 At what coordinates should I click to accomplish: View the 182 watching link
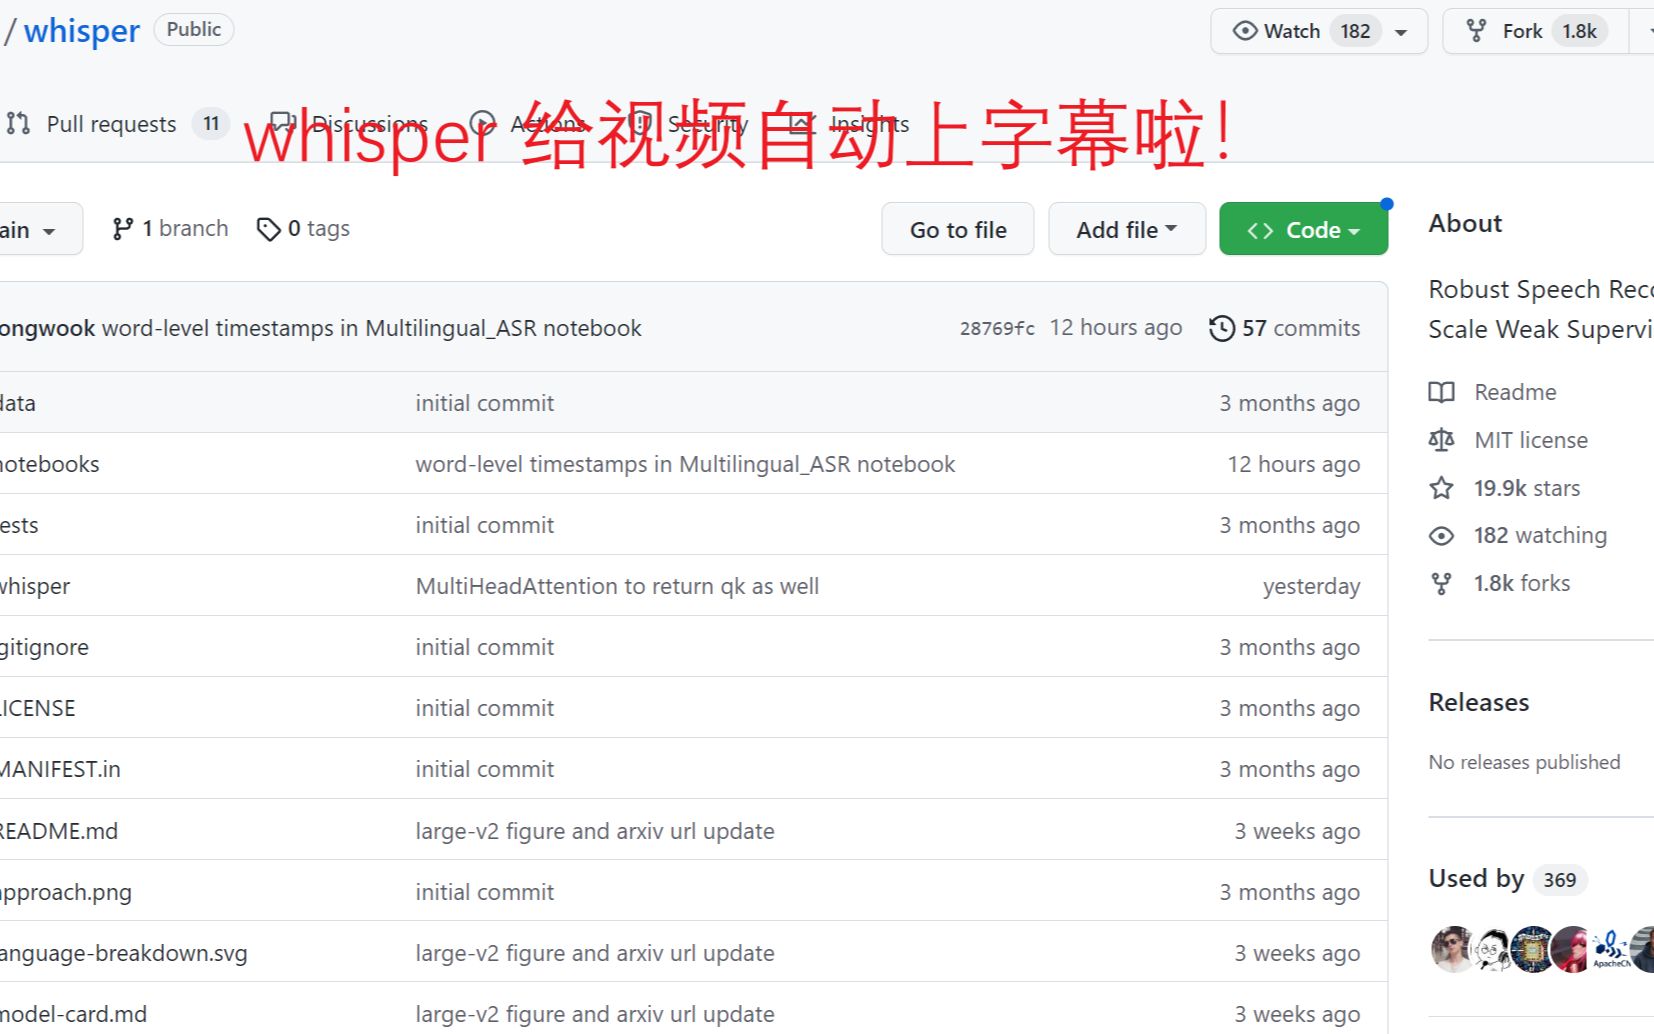tap(1540, 535)
